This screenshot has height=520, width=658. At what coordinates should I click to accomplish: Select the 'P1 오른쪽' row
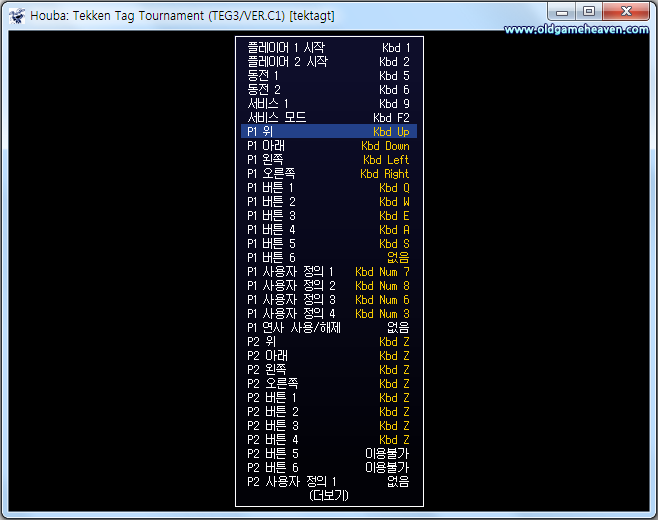pos(329,174)
